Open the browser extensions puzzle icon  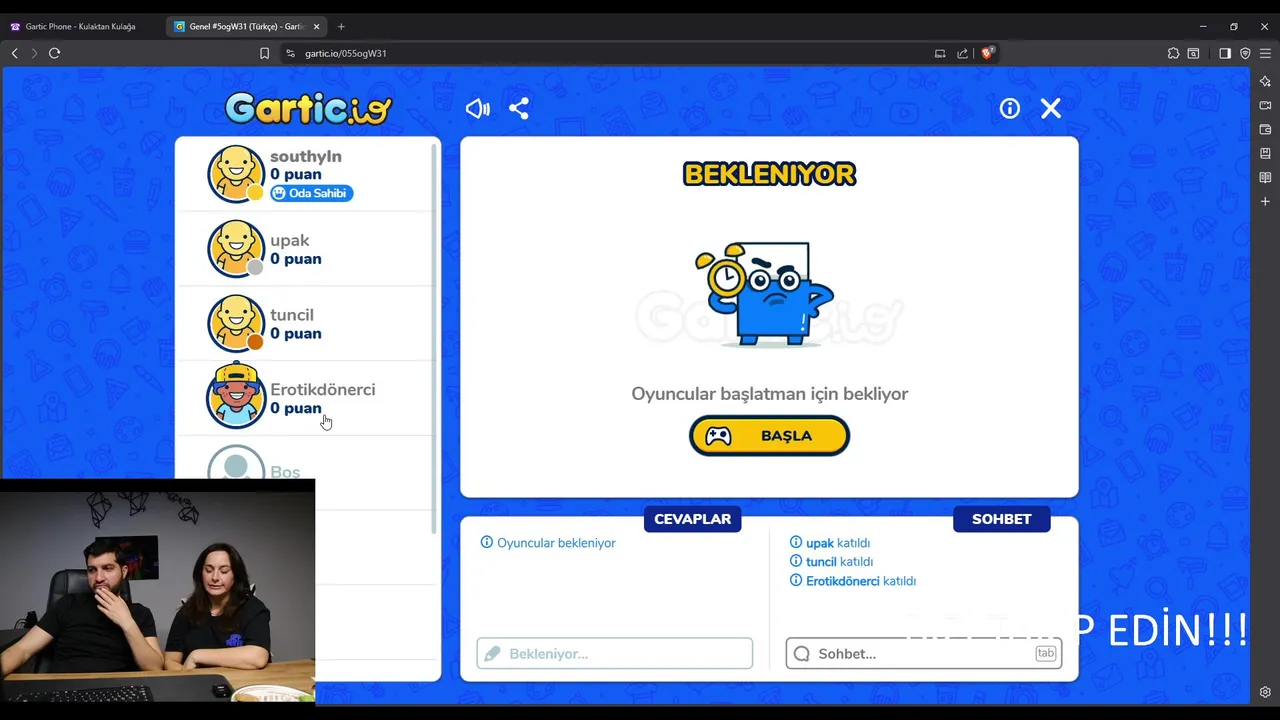[x=1173, y=53]
